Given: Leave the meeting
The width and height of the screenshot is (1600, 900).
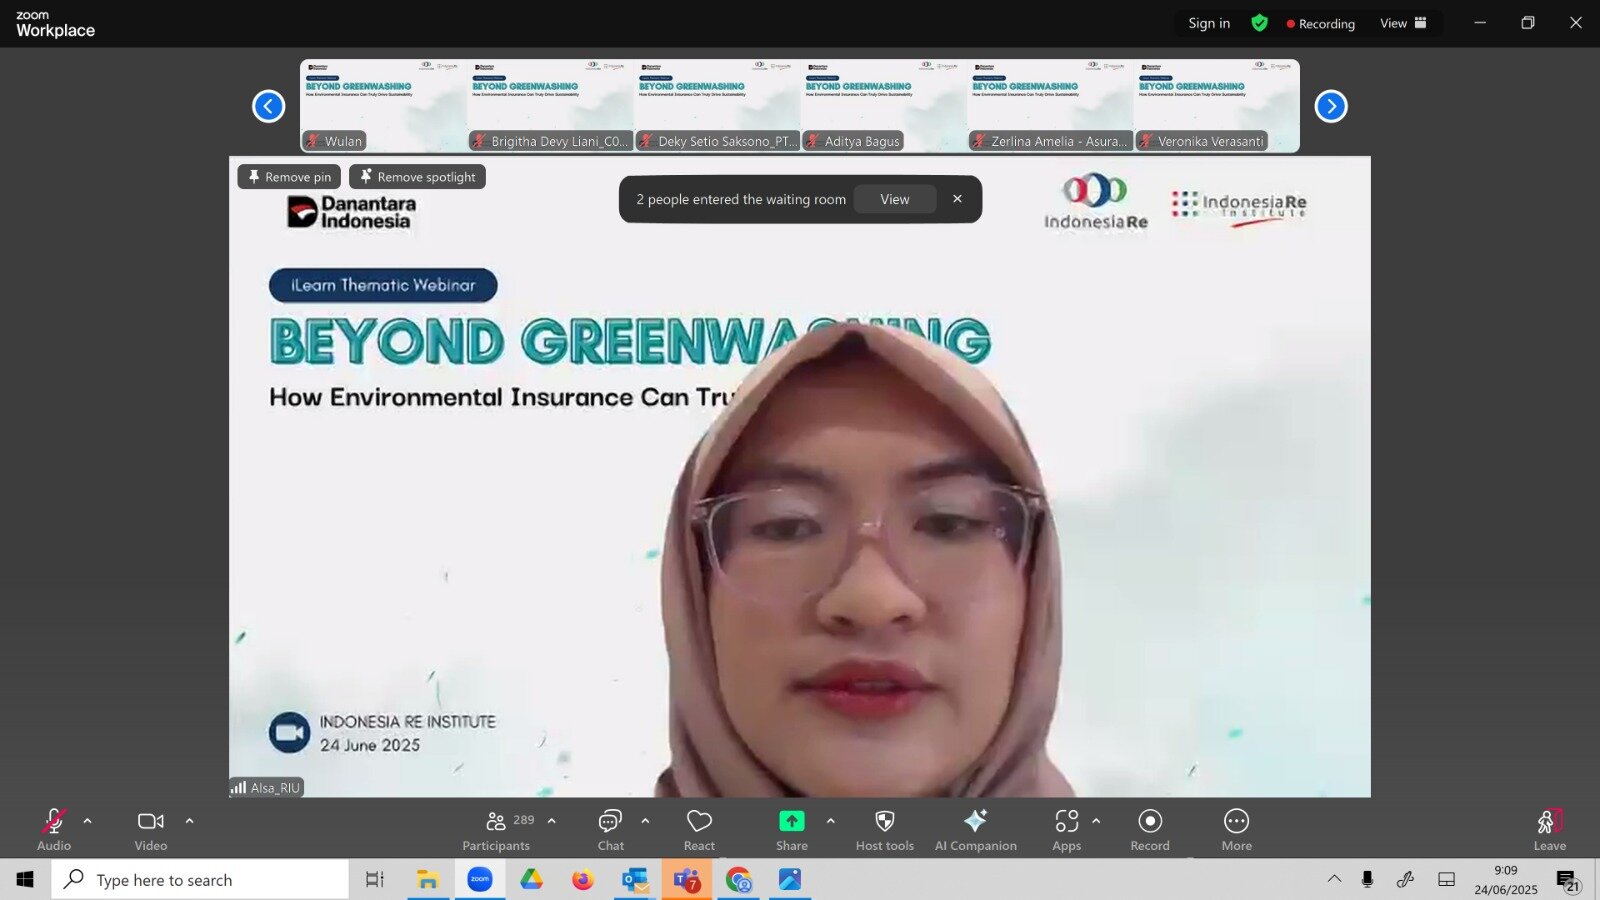Looking at the screenshot, I should [x=1549, y=830].
